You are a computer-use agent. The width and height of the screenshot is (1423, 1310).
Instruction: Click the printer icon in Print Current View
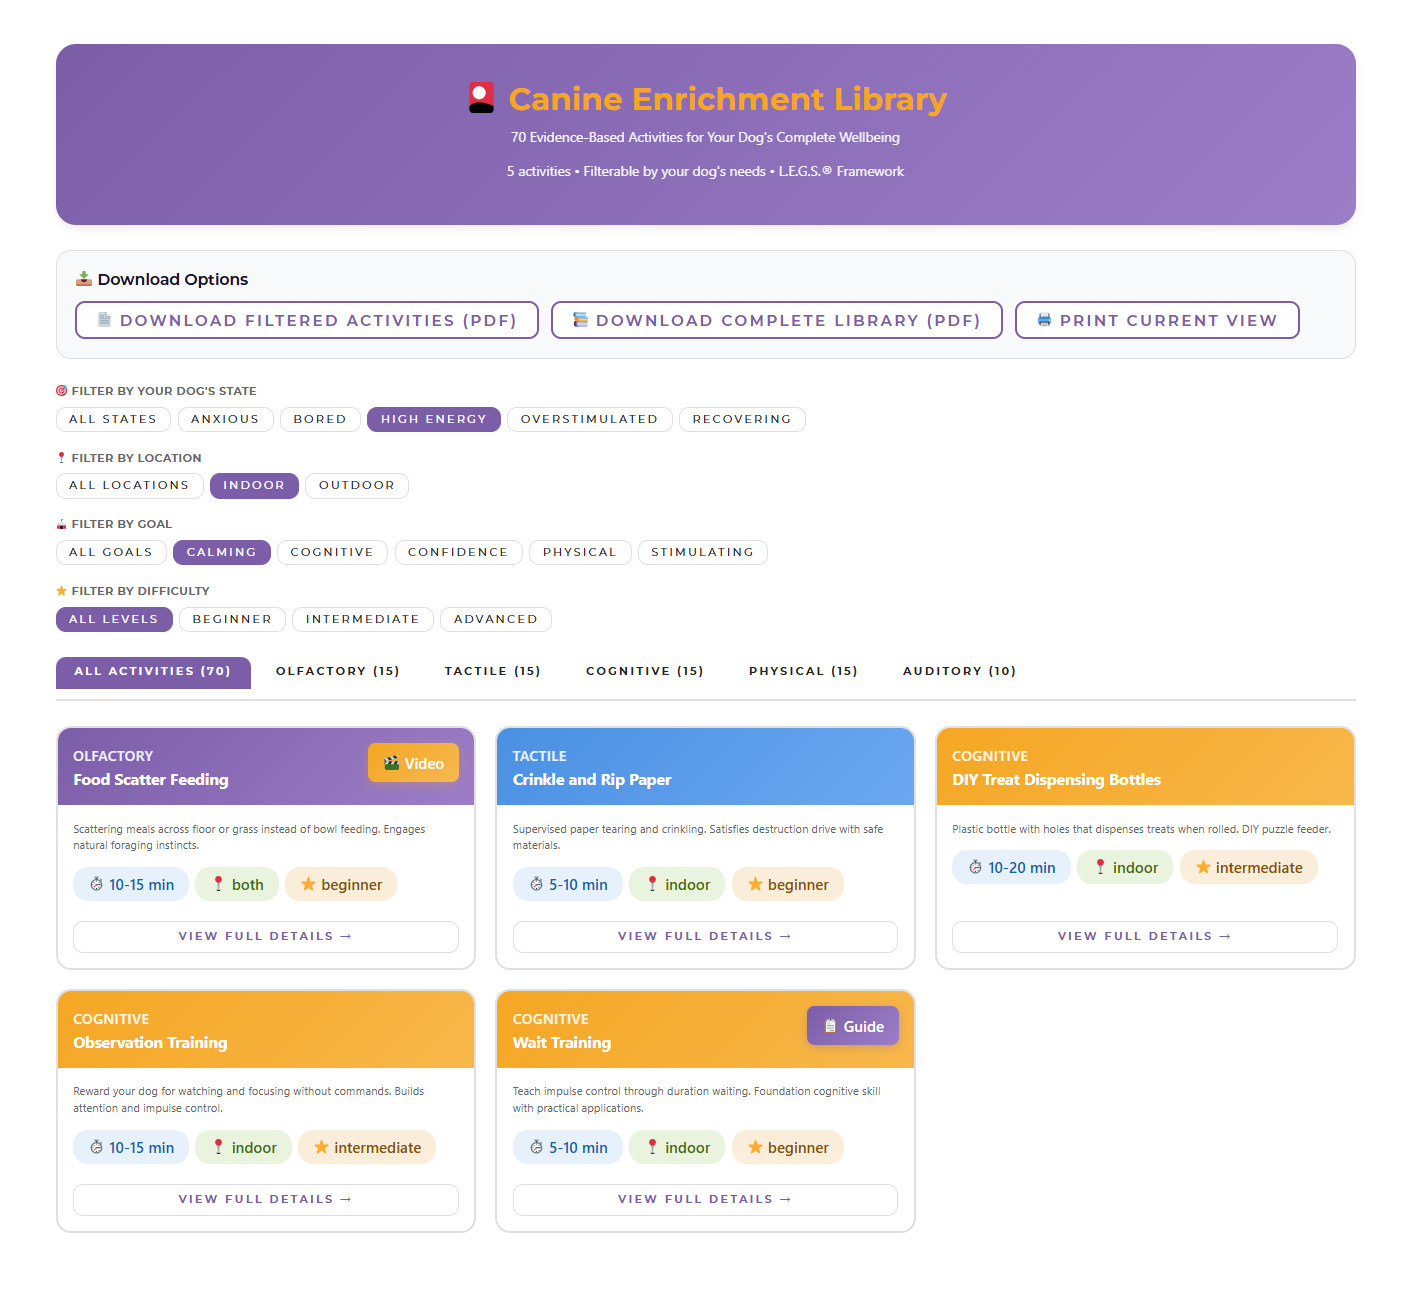(x=1044, y=320)
